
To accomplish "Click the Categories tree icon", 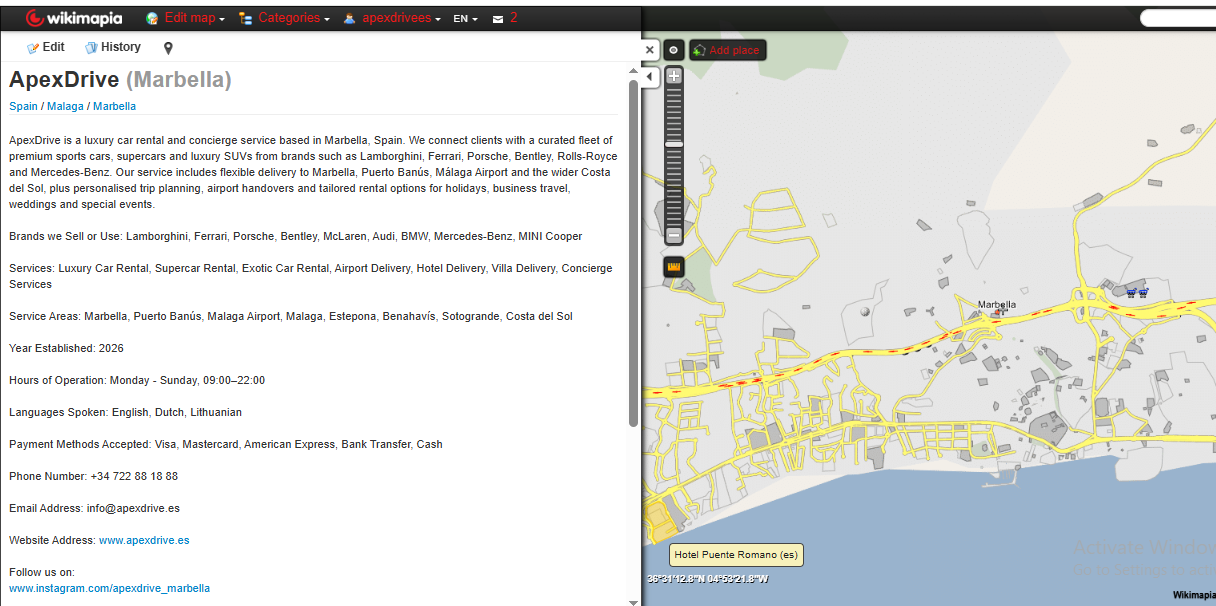I will [x=246, y=18].
